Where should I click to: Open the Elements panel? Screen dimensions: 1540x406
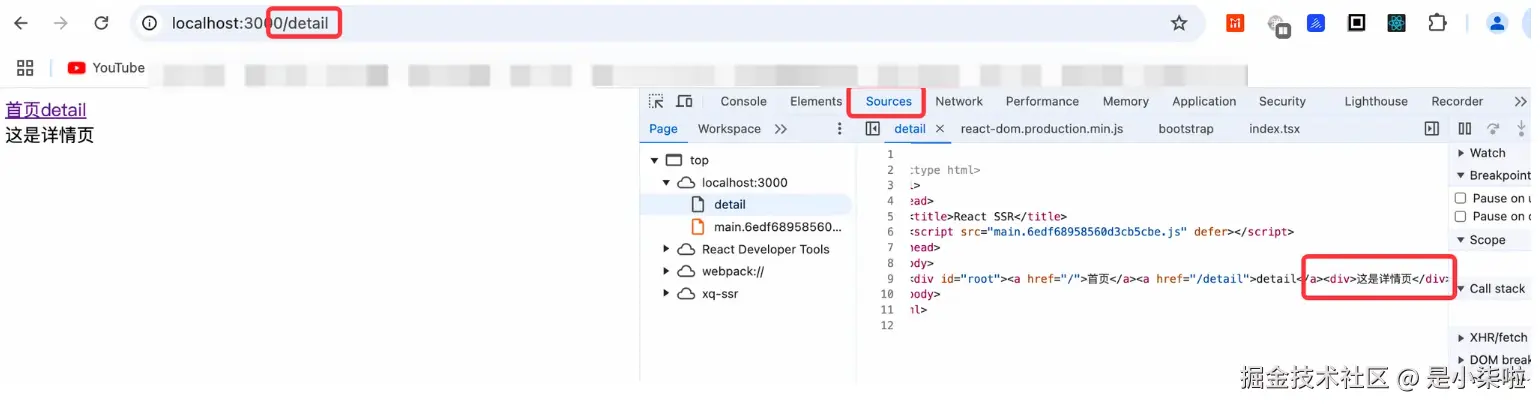(816, 101)
